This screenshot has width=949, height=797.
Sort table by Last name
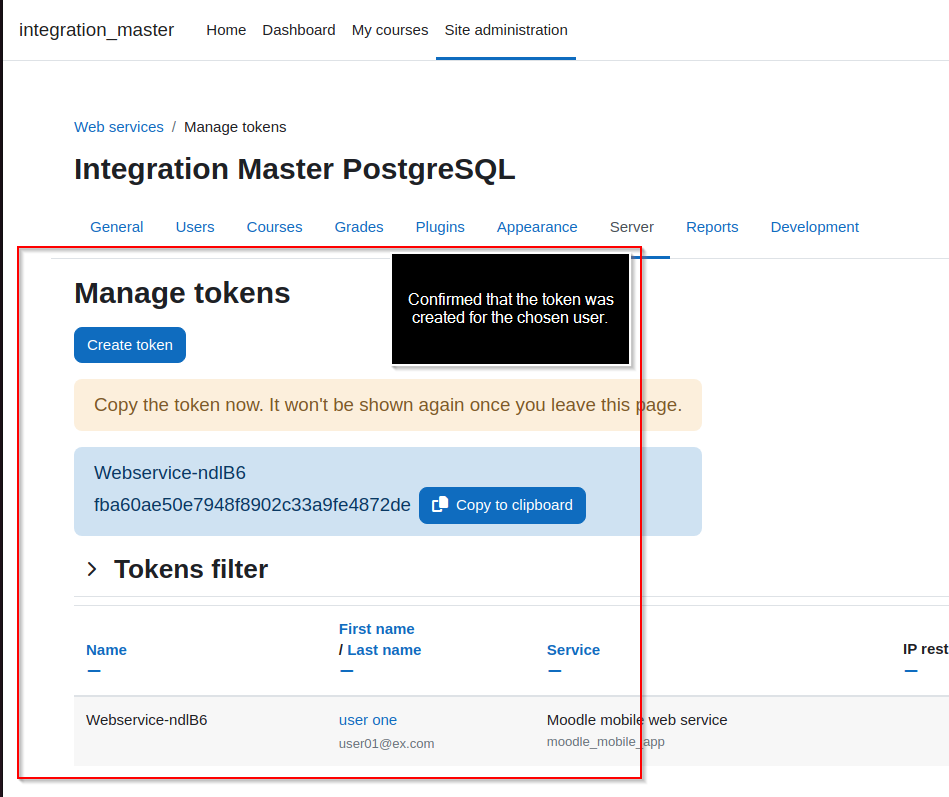(384, 650)
